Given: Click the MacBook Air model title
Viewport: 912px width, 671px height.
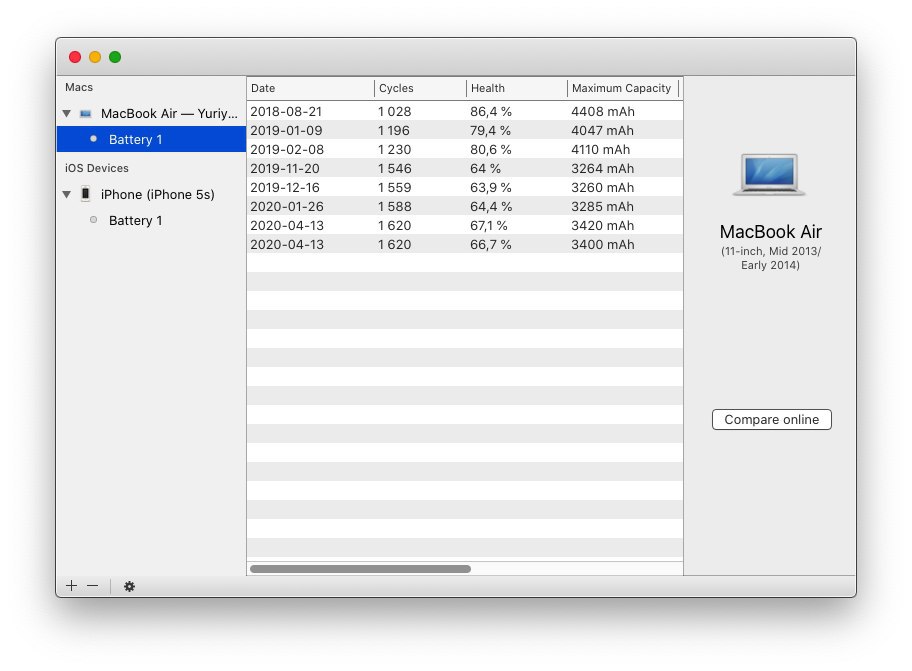Looking at the screenshot, I should click(x=771, y=231).
